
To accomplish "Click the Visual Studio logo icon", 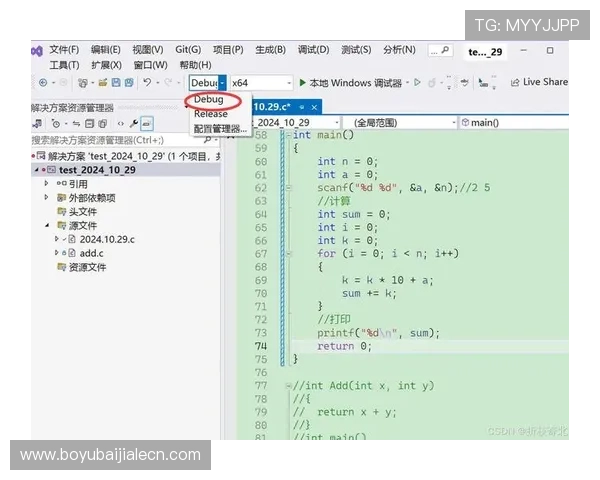I will [x=36, y=50].
